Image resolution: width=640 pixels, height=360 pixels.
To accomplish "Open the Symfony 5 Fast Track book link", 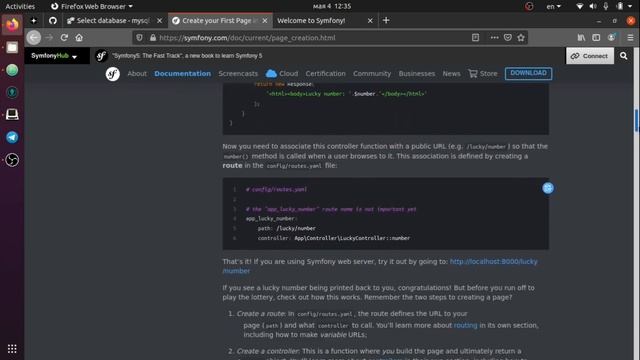I will tap(187, 56).
